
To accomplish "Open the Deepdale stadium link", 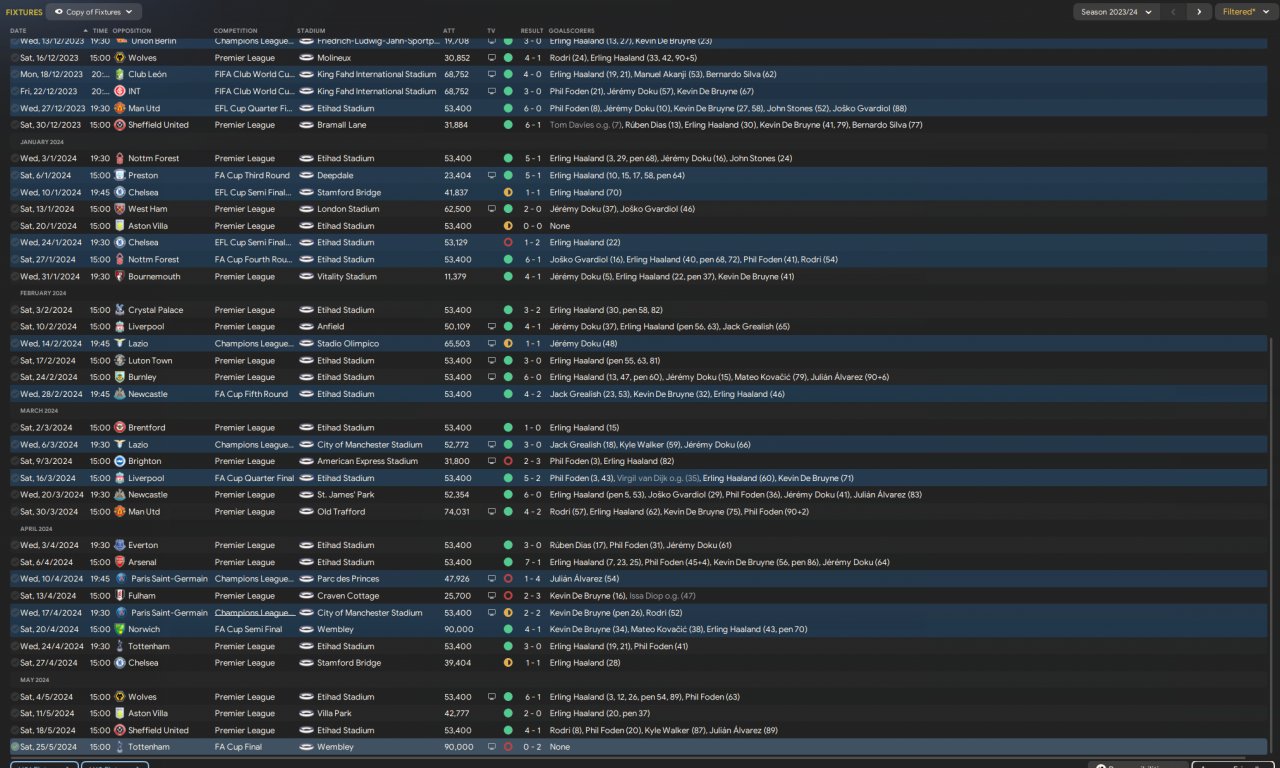I will (335, 175).
